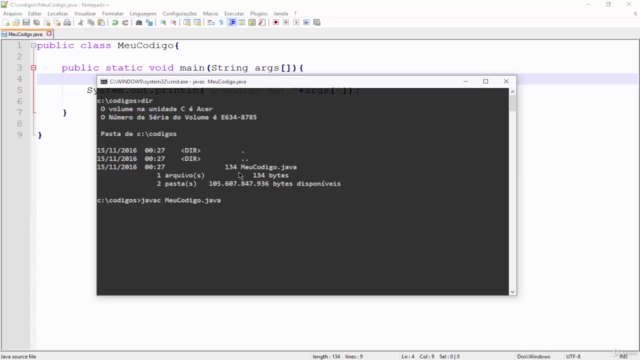This screenshot has height=360, width=640.
Task: Create a new document with the New icon
Action: [6, 22]
